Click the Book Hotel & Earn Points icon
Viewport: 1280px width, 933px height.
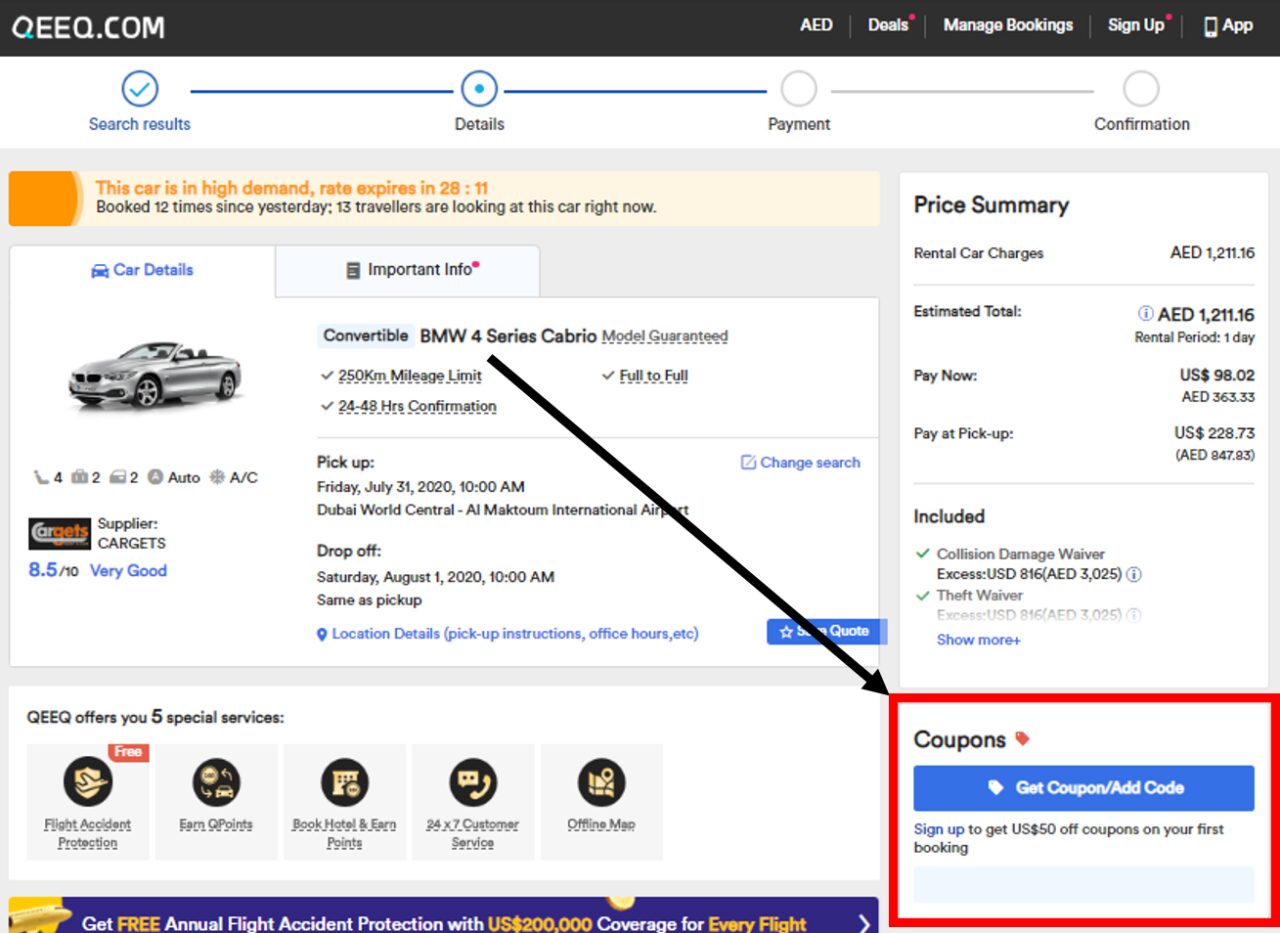coord(344,782)
